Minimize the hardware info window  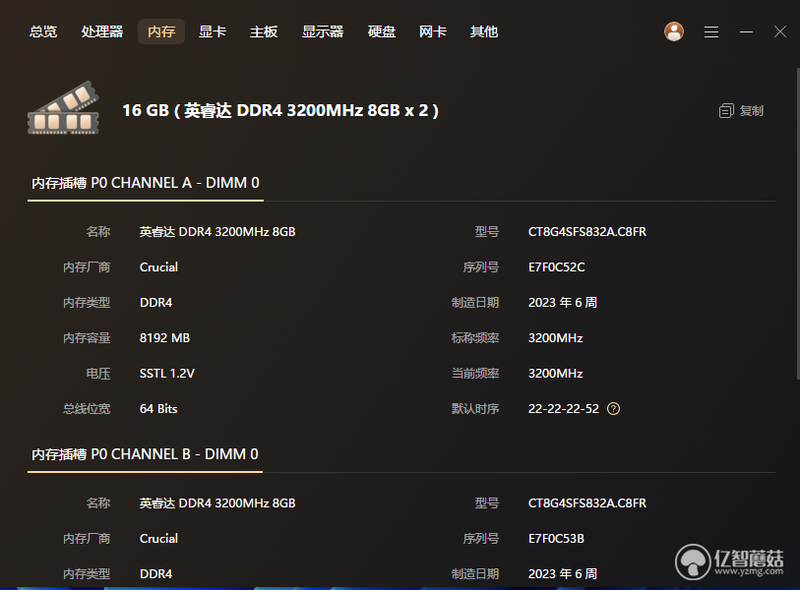point(746,32)
